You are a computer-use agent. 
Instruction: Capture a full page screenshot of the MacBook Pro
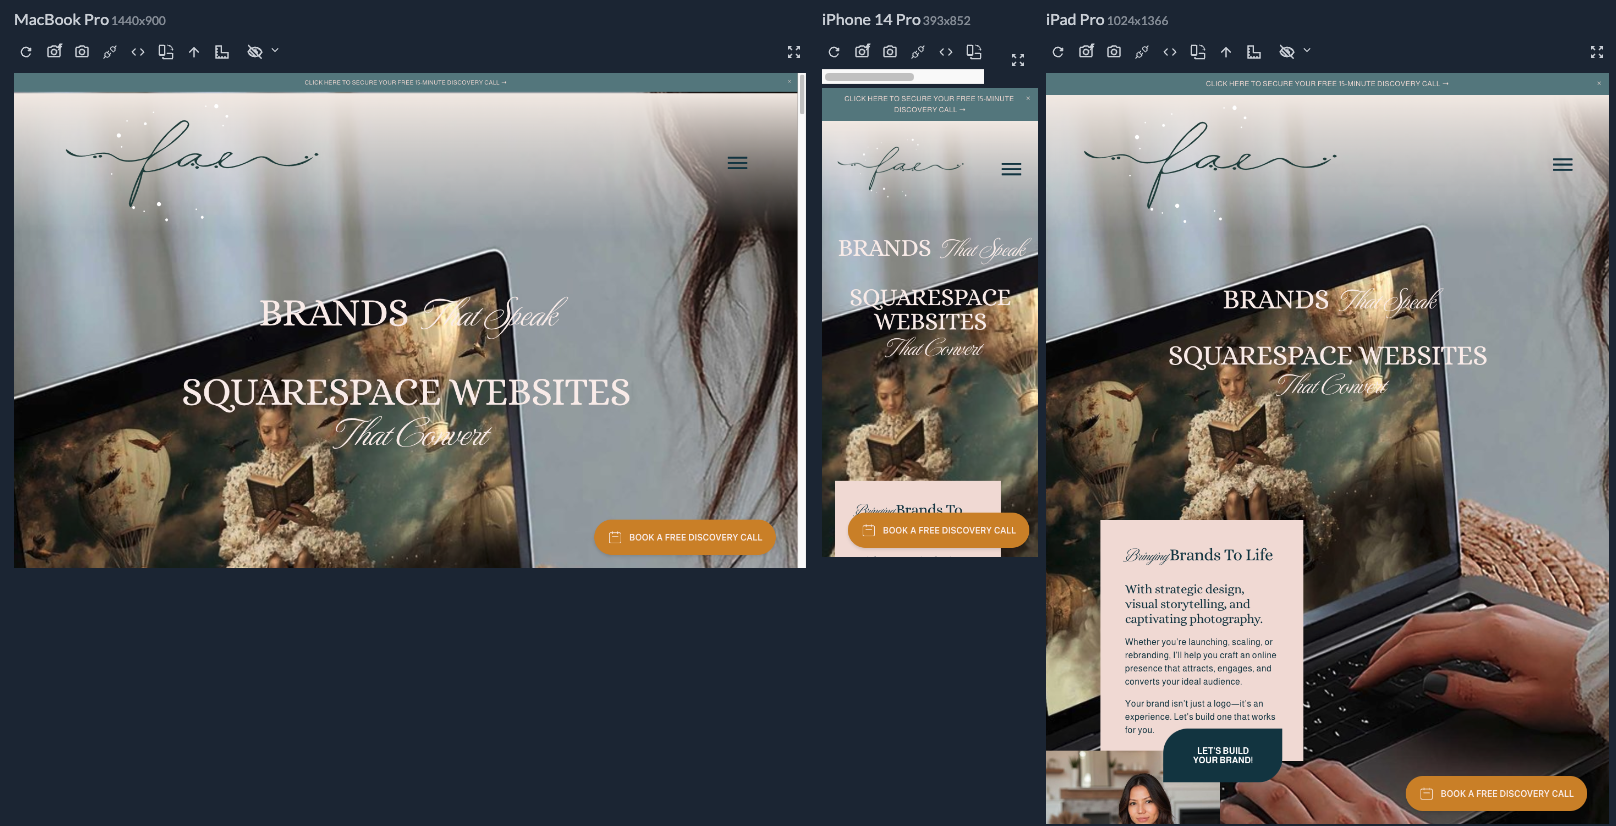tap(82, 52)
